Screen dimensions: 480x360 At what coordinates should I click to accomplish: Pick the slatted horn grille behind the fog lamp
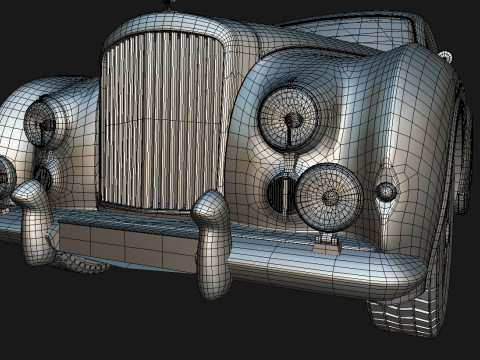(282, 195)
